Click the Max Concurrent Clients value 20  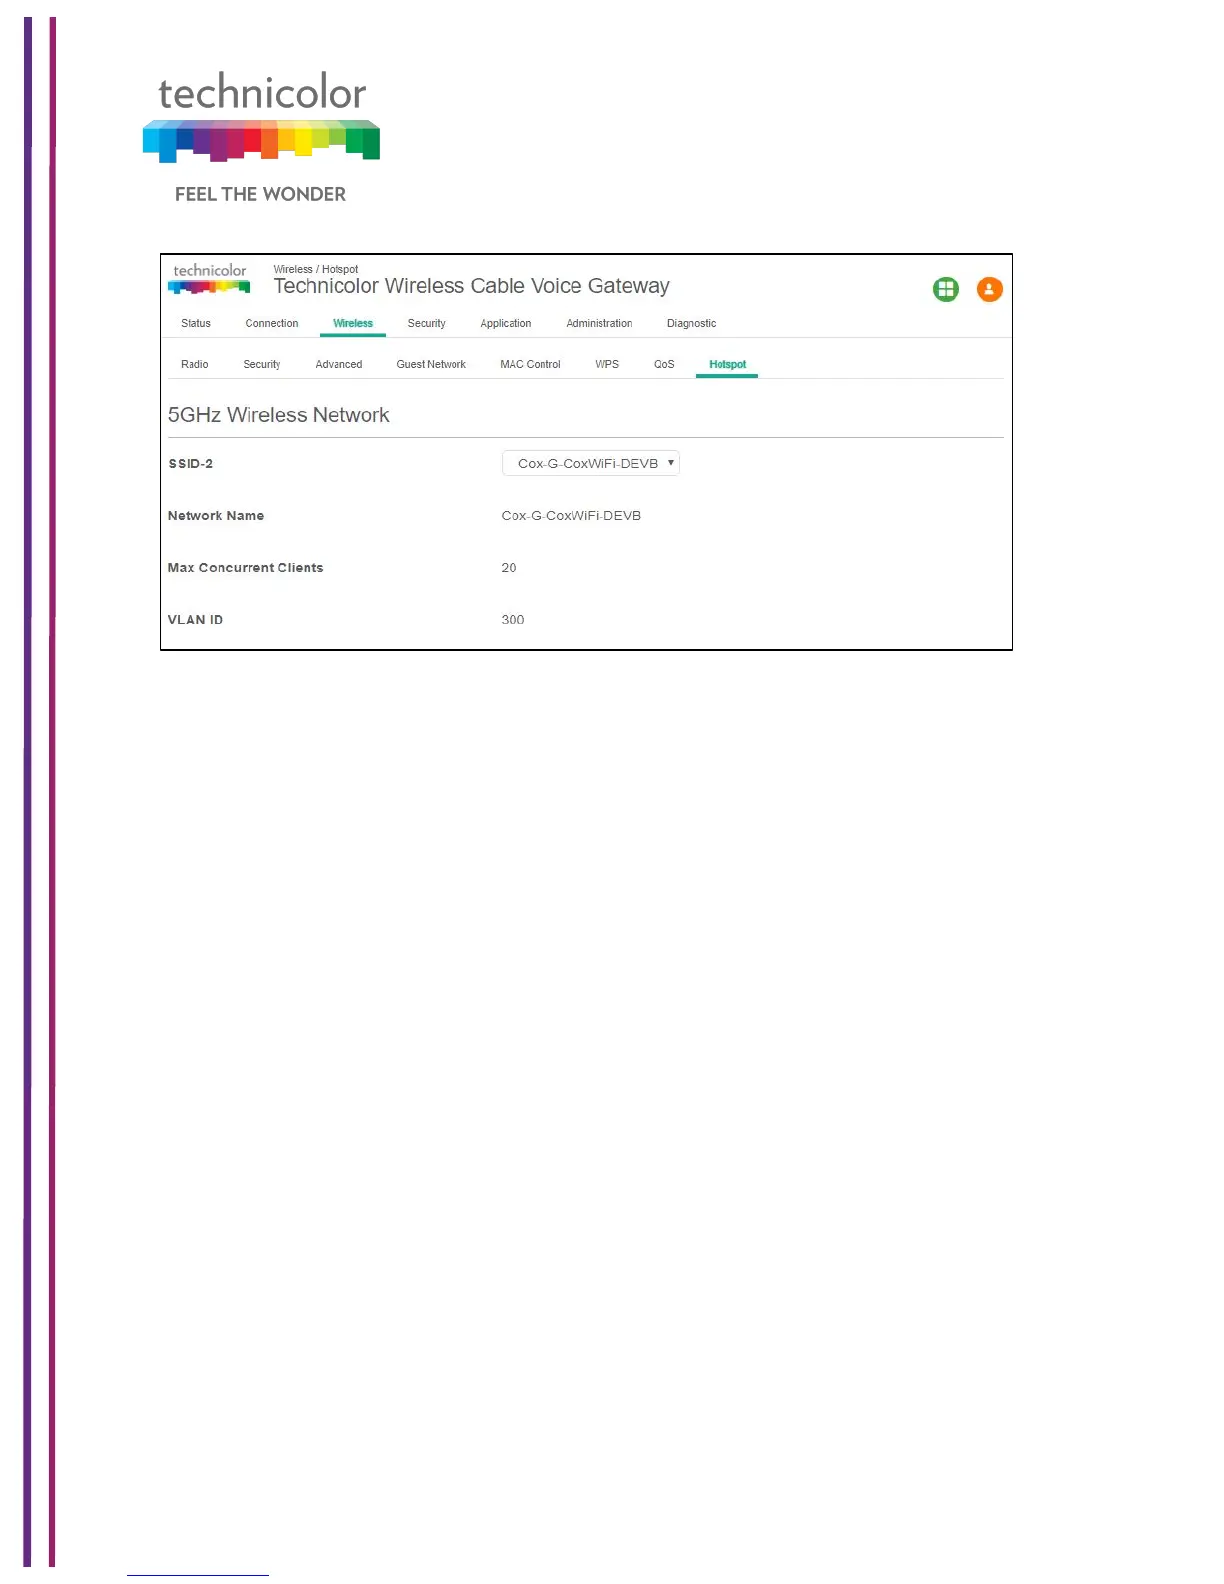click(x=509, y=567)
